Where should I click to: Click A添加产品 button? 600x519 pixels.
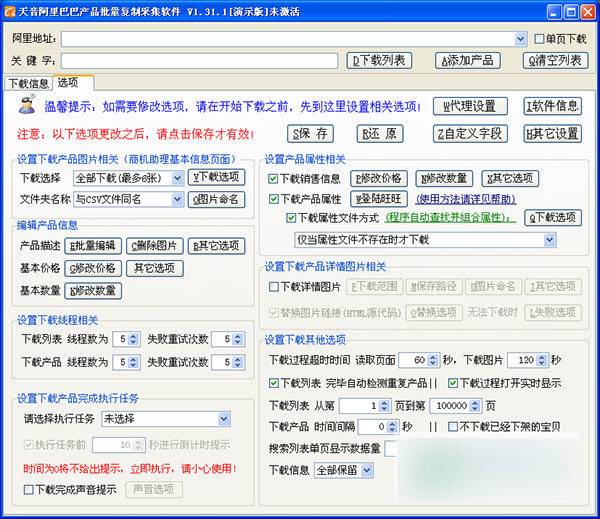(468, 60)
